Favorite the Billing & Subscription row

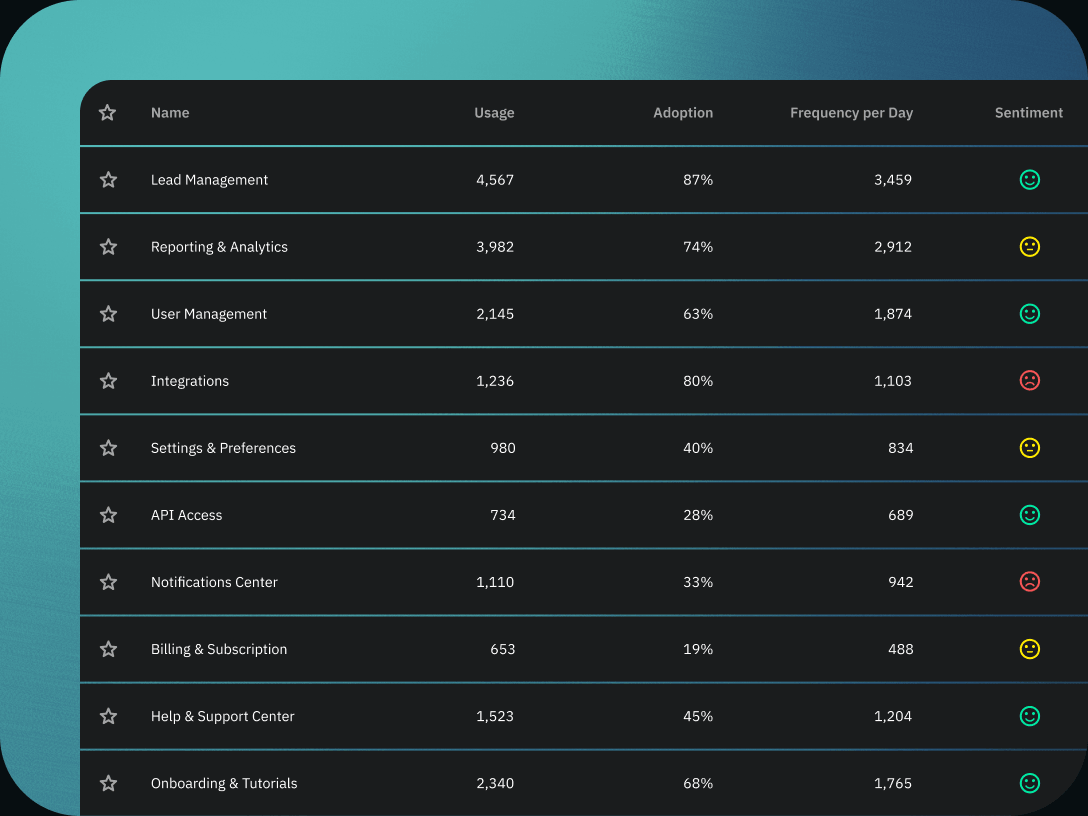[x=108, y=649]
